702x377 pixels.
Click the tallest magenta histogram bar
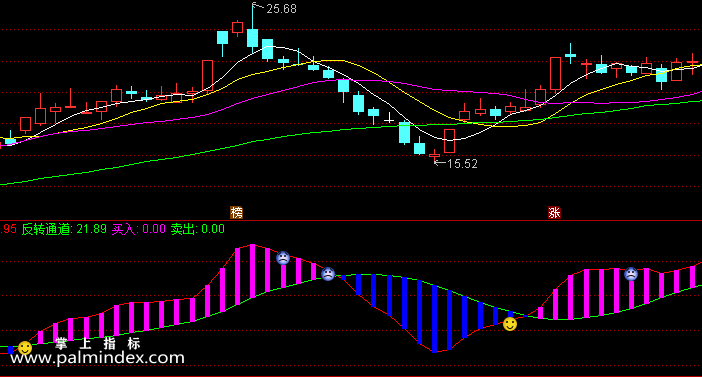tap(253, 271)
